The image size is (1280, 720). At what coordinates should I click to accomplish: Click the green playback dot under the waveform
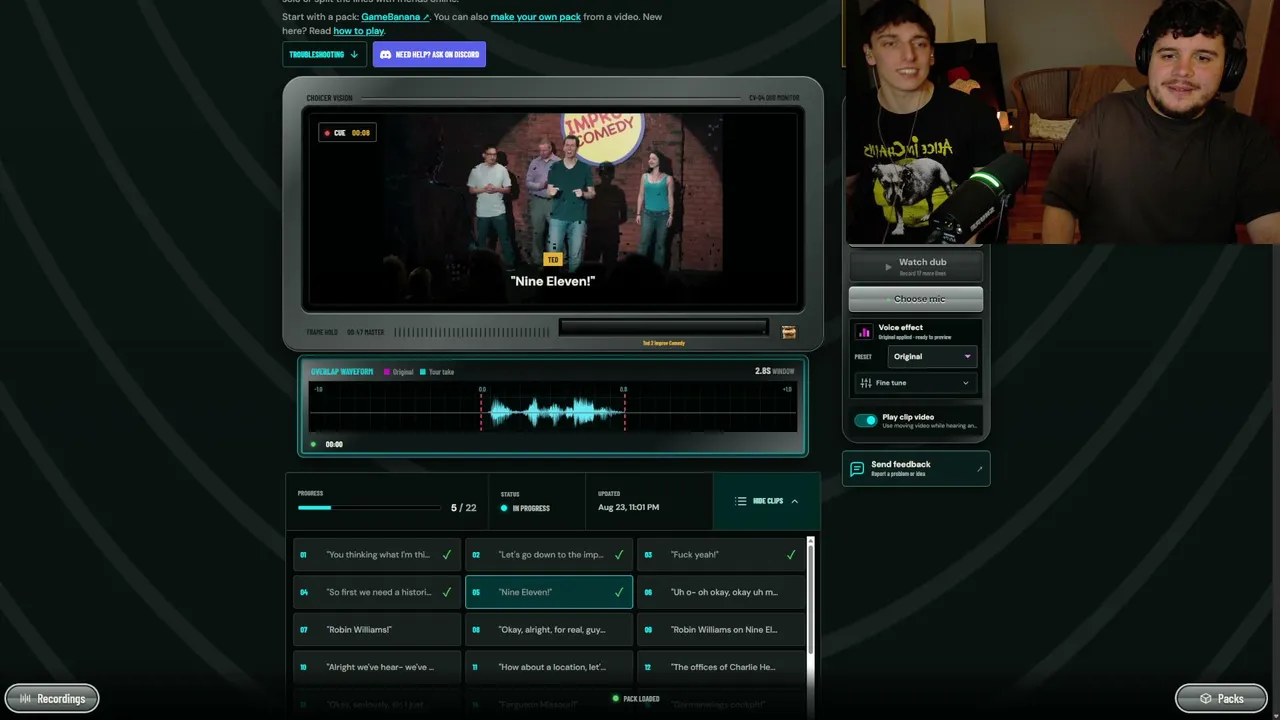pos(313,444)
